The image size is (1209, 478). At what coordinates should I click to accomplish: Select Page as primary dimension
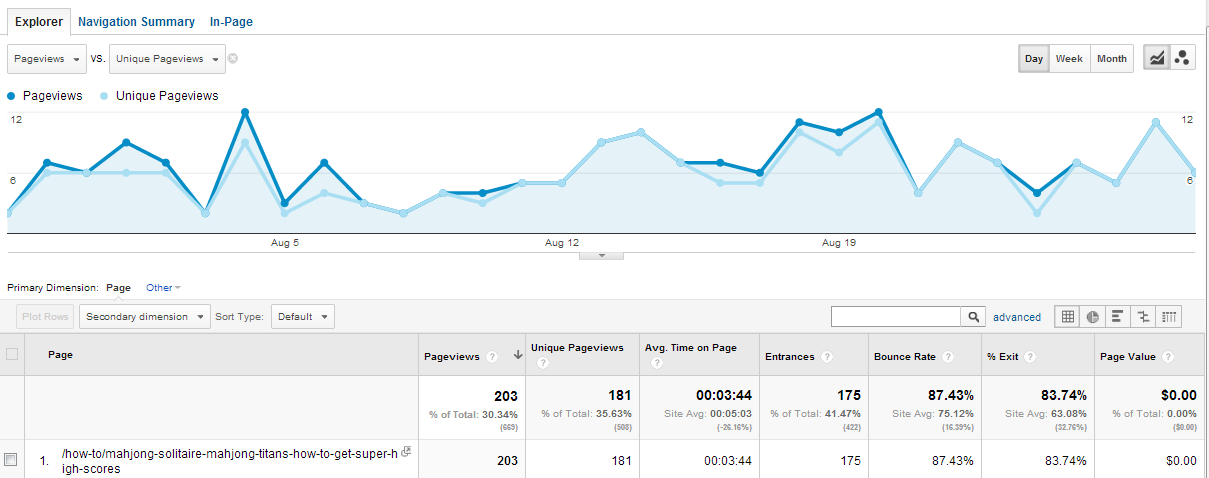[119, 288]
